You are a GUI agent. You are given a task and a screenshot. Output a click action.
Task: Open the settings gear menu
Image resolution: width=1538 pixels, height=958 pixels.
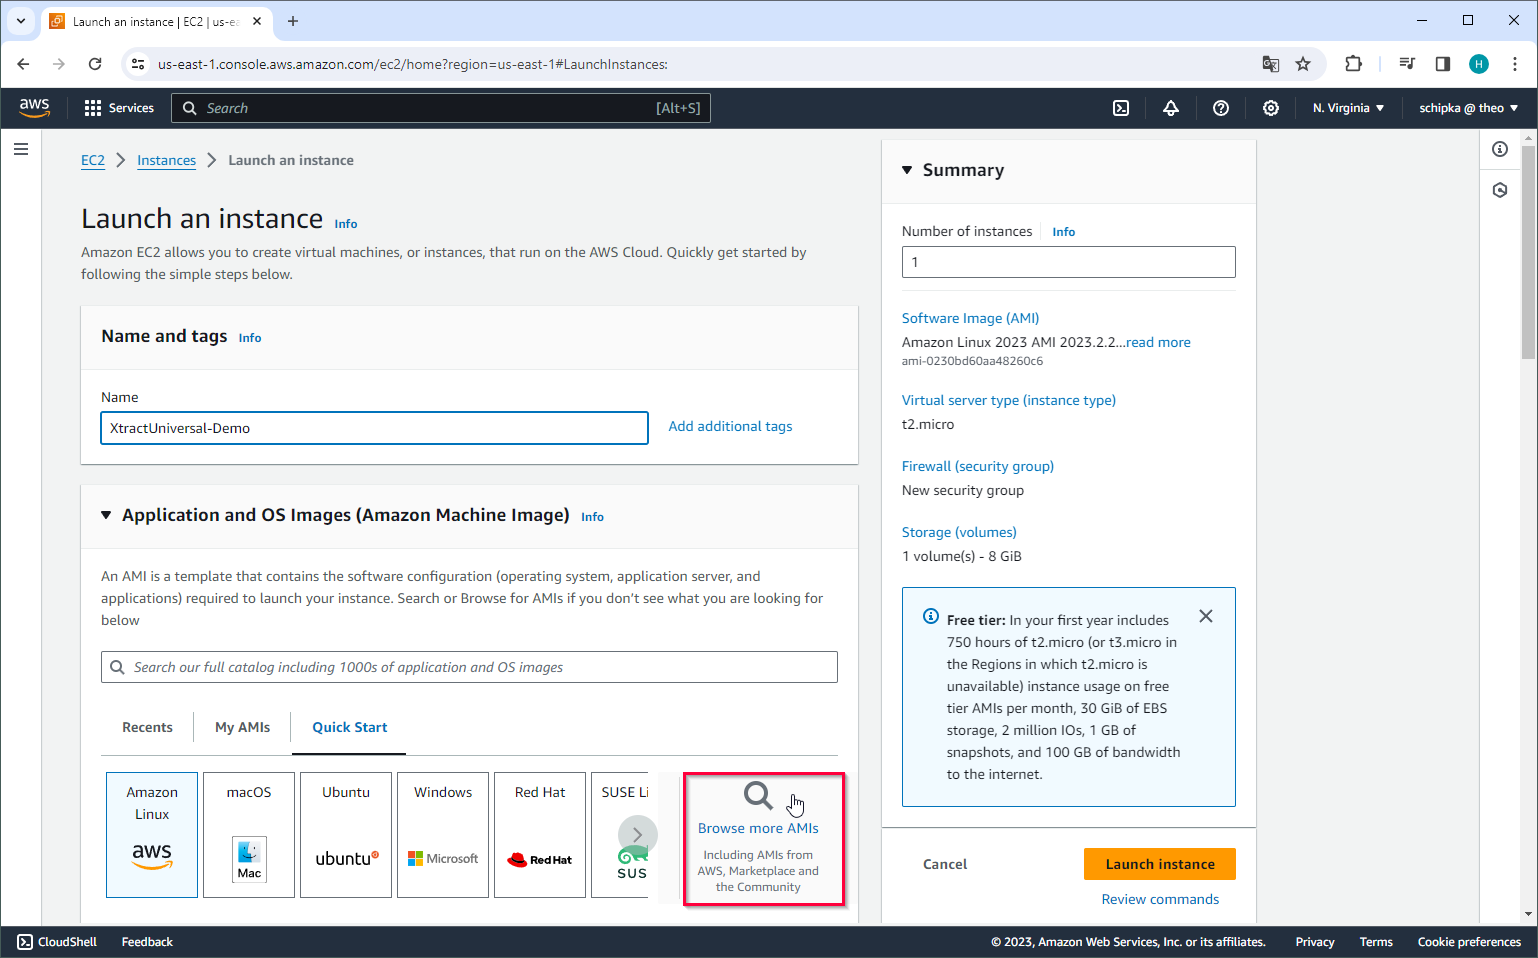(x=1271, y=108)
